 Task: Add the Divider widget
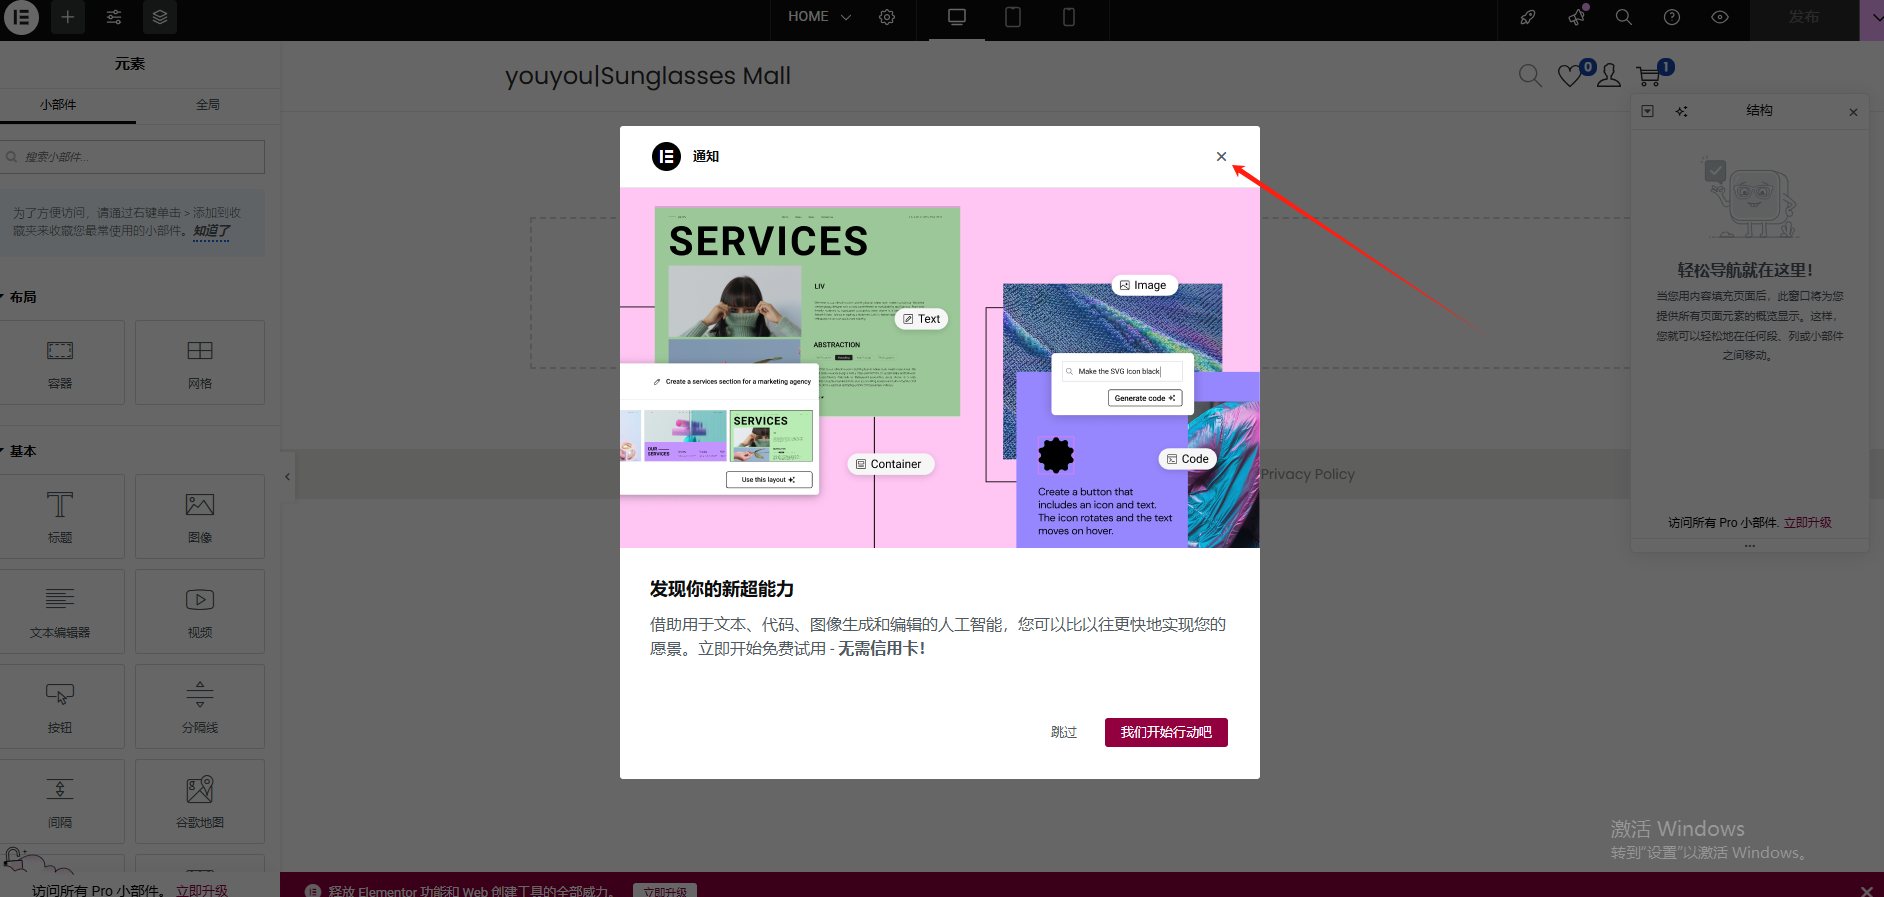click(x=200, y=706)
